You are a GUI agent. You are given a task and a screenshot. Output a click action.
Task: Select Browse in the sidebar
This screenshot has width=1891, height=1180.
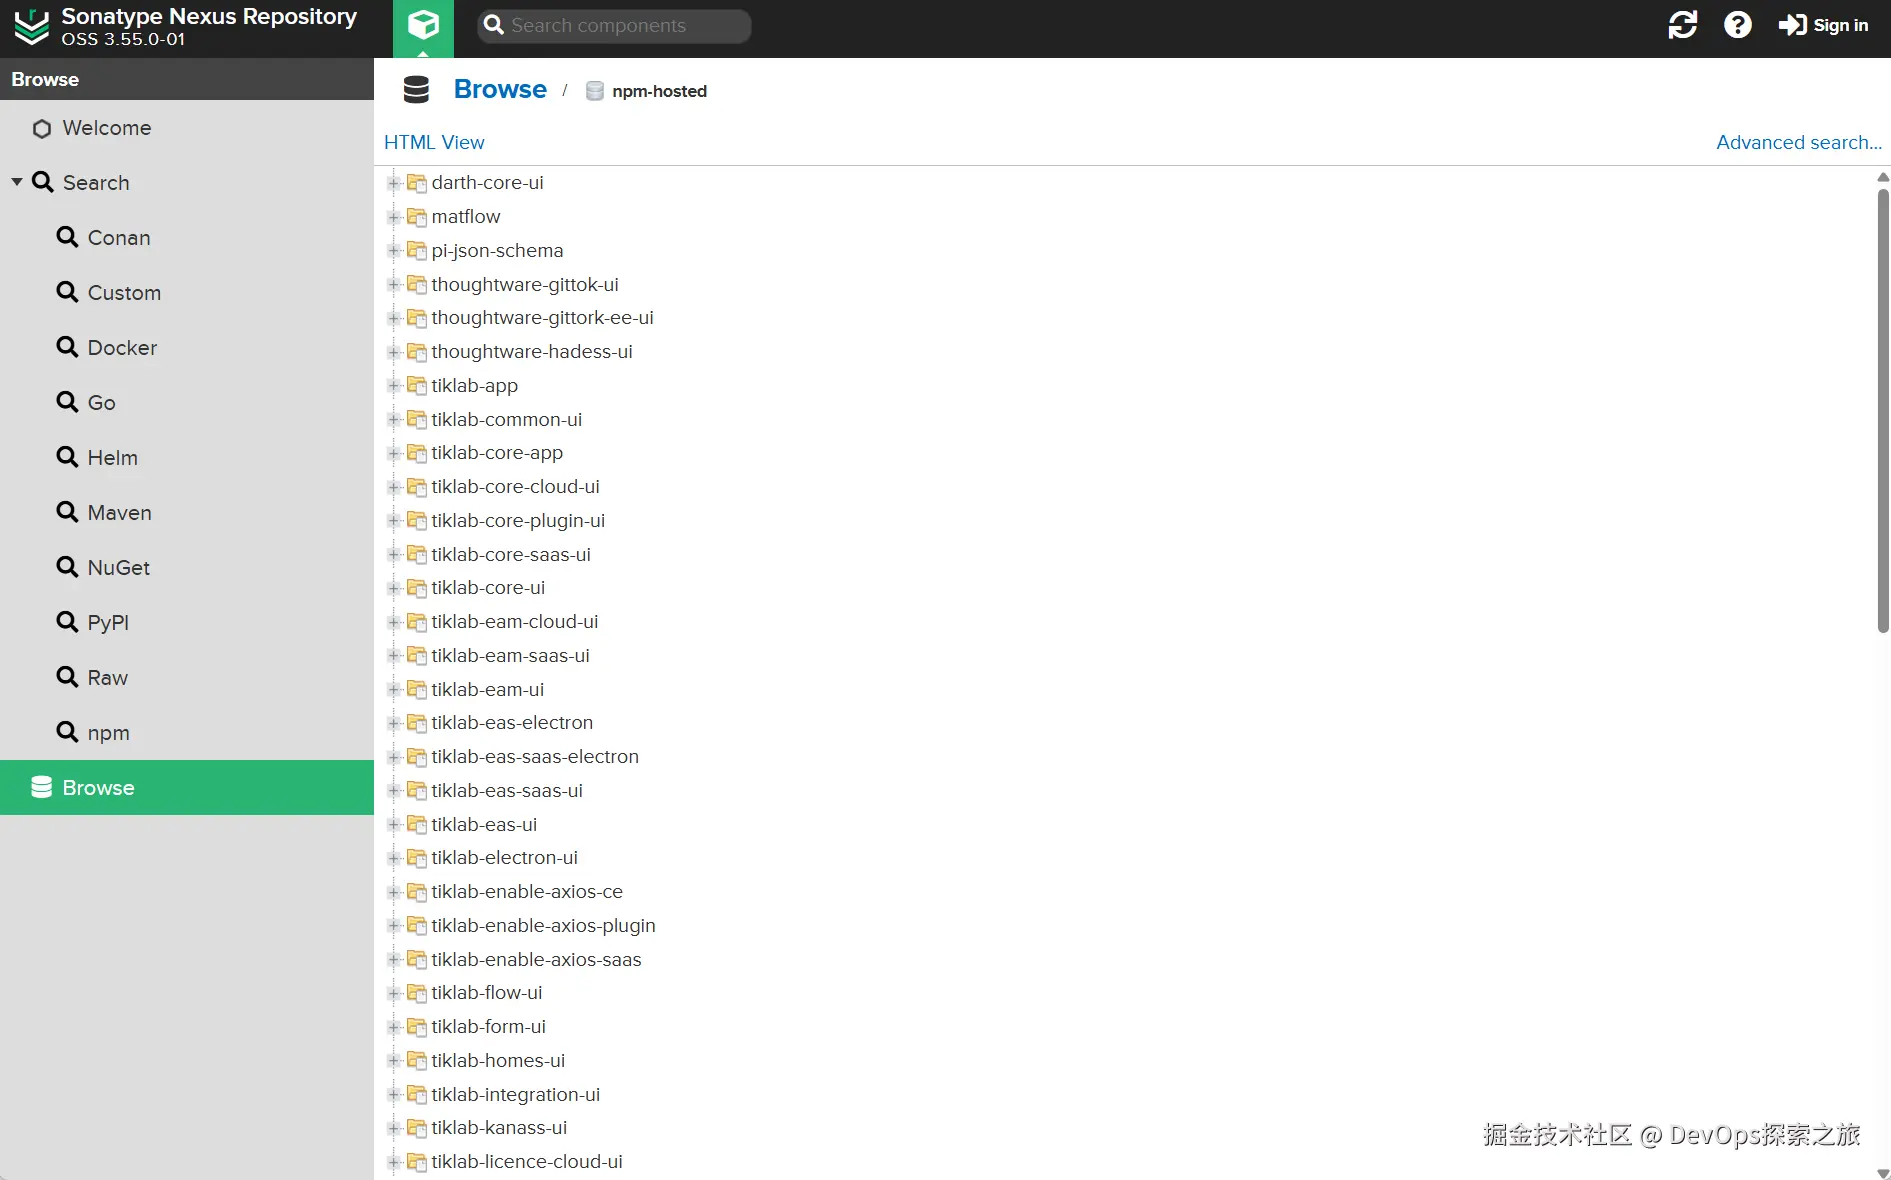point(187,788)
